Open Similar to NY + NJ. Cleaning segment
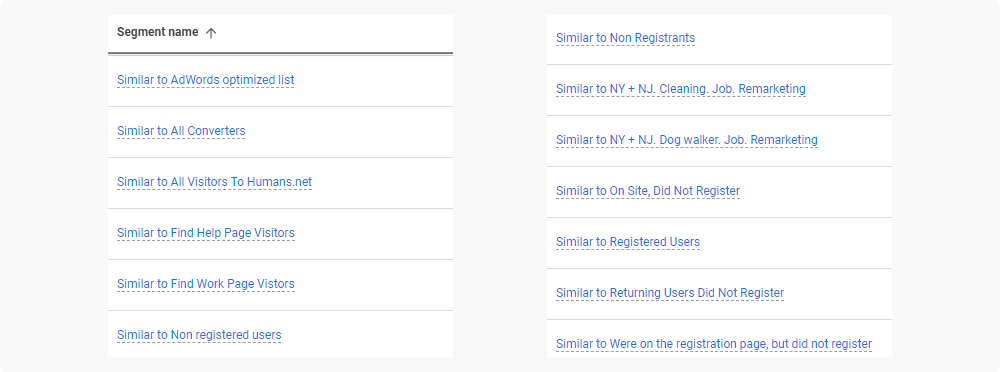Viewport: 1000px width, 372px height. [680, 89]
